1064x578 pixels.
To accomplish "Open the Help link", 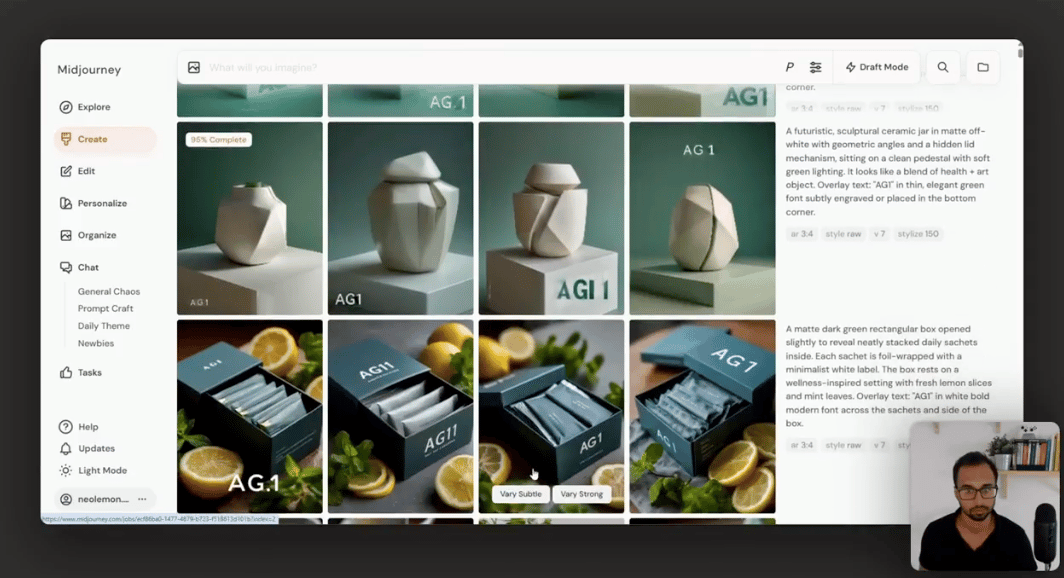I will coord(88,427).
